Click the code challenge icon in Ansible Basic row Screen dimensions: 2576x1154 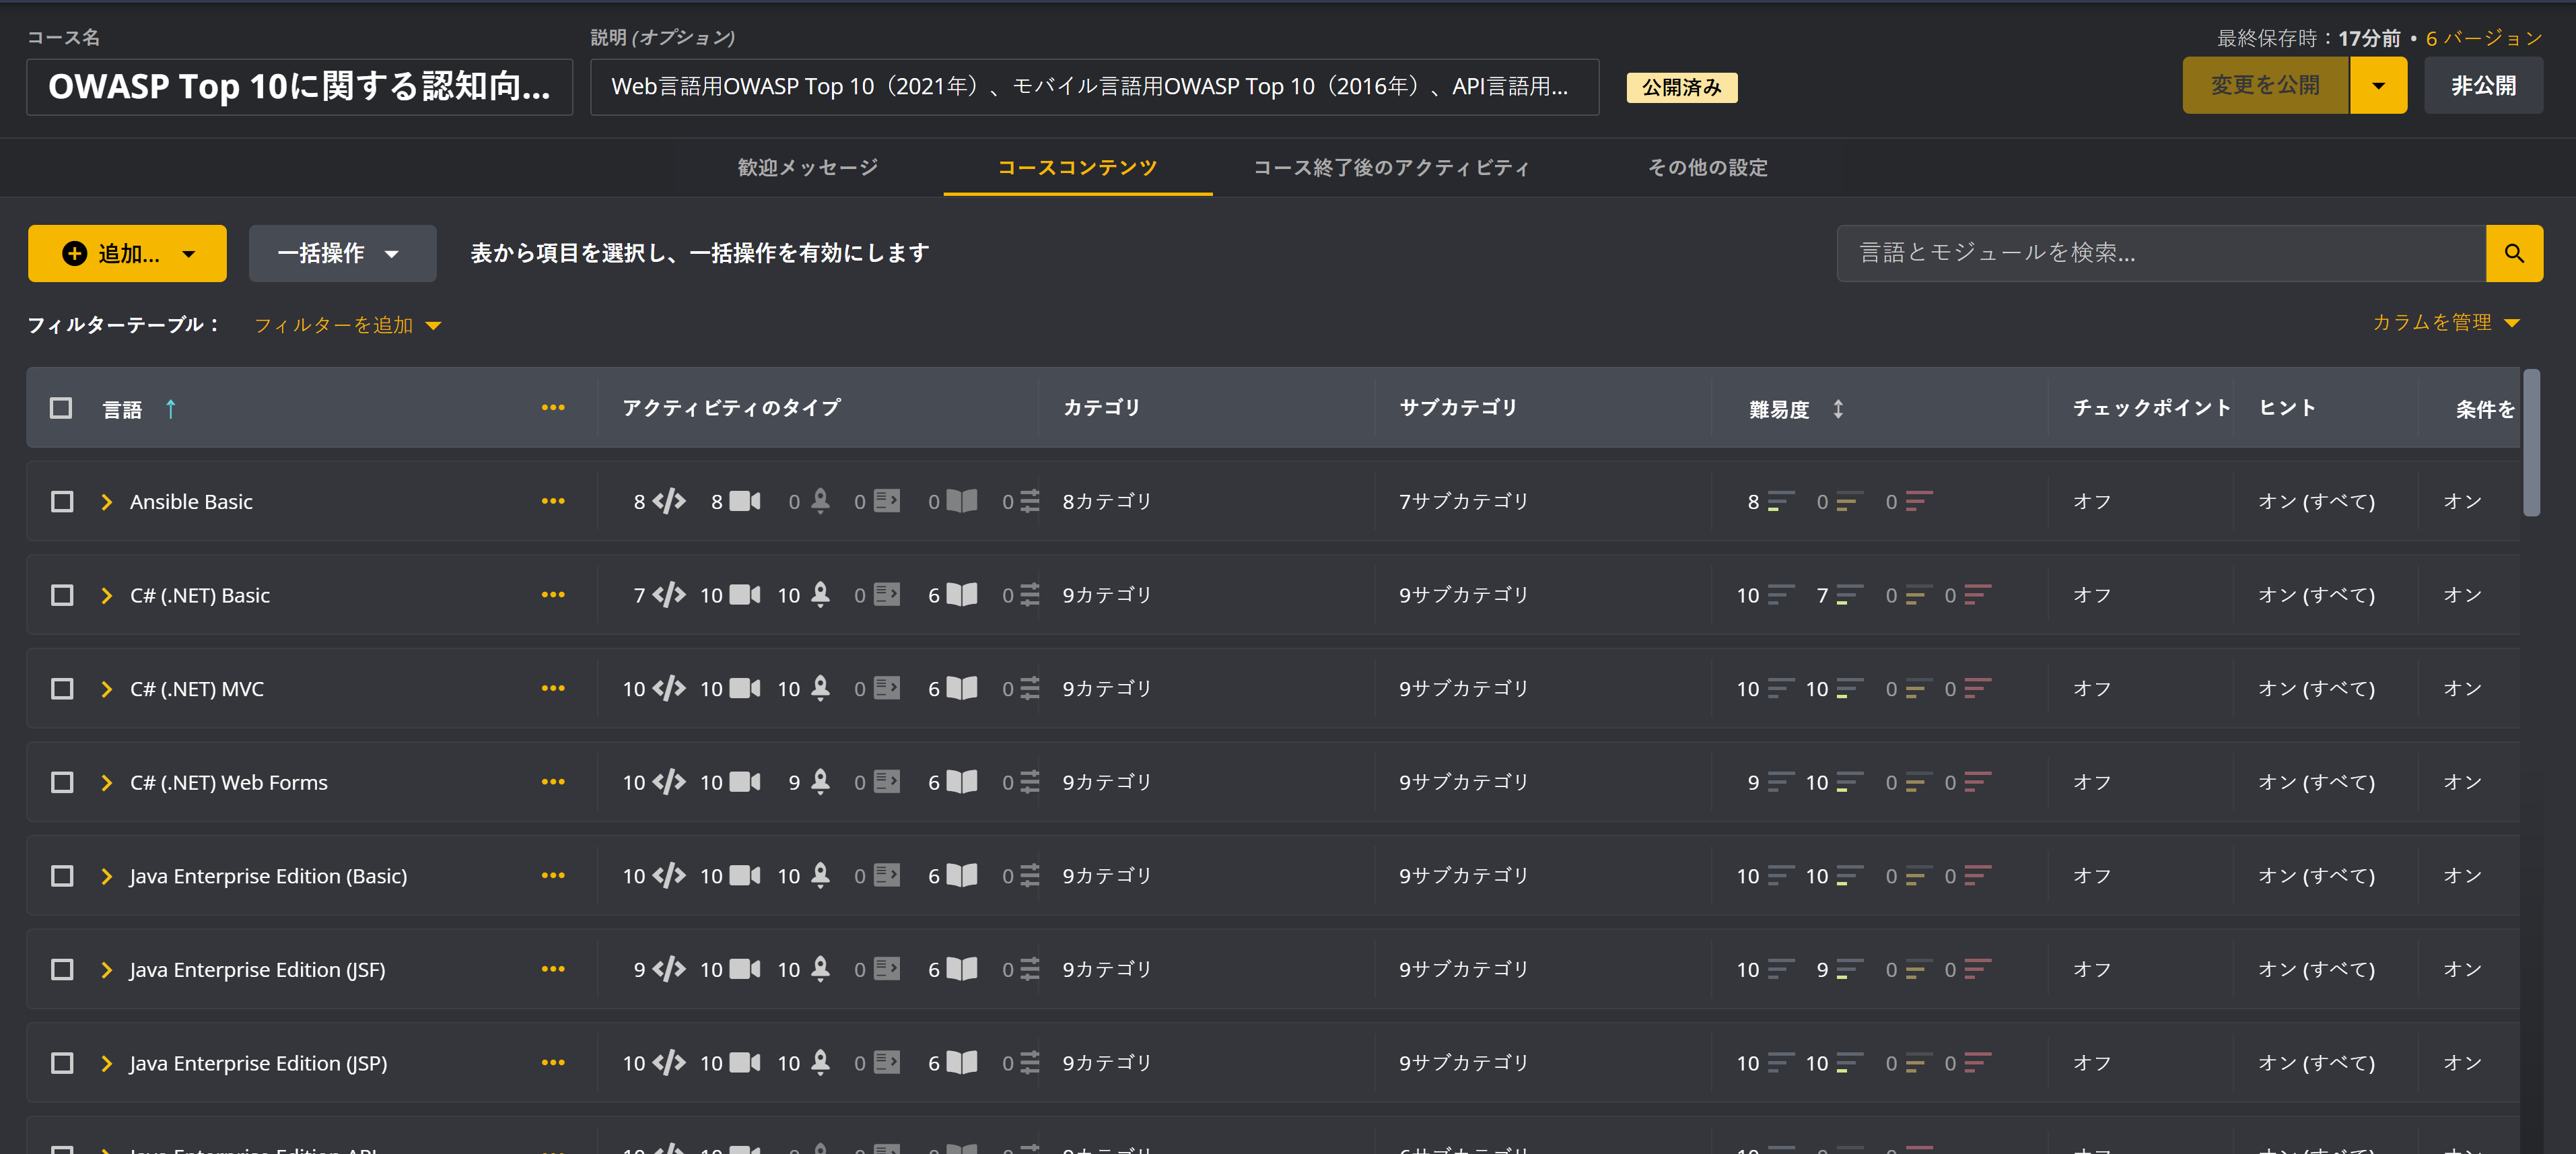669,501
